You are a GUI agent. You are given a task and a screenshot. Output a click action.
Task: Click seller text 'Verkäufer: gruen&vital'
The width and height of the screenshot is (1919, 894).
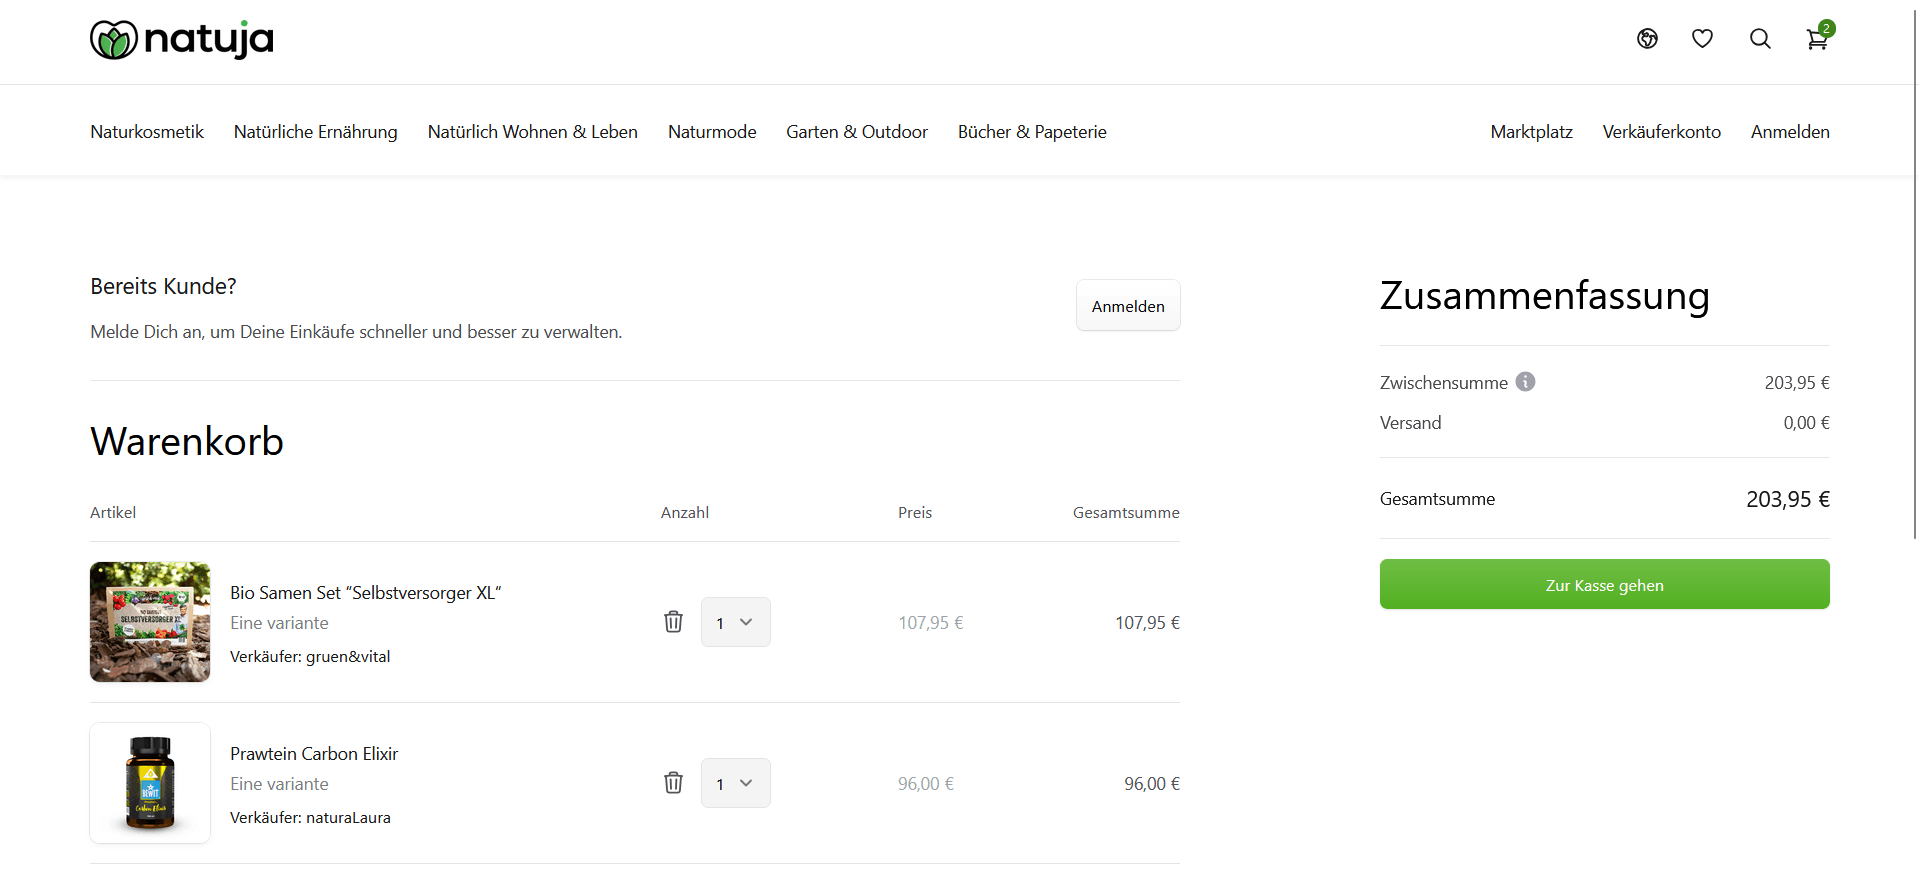tap(310, 657)
